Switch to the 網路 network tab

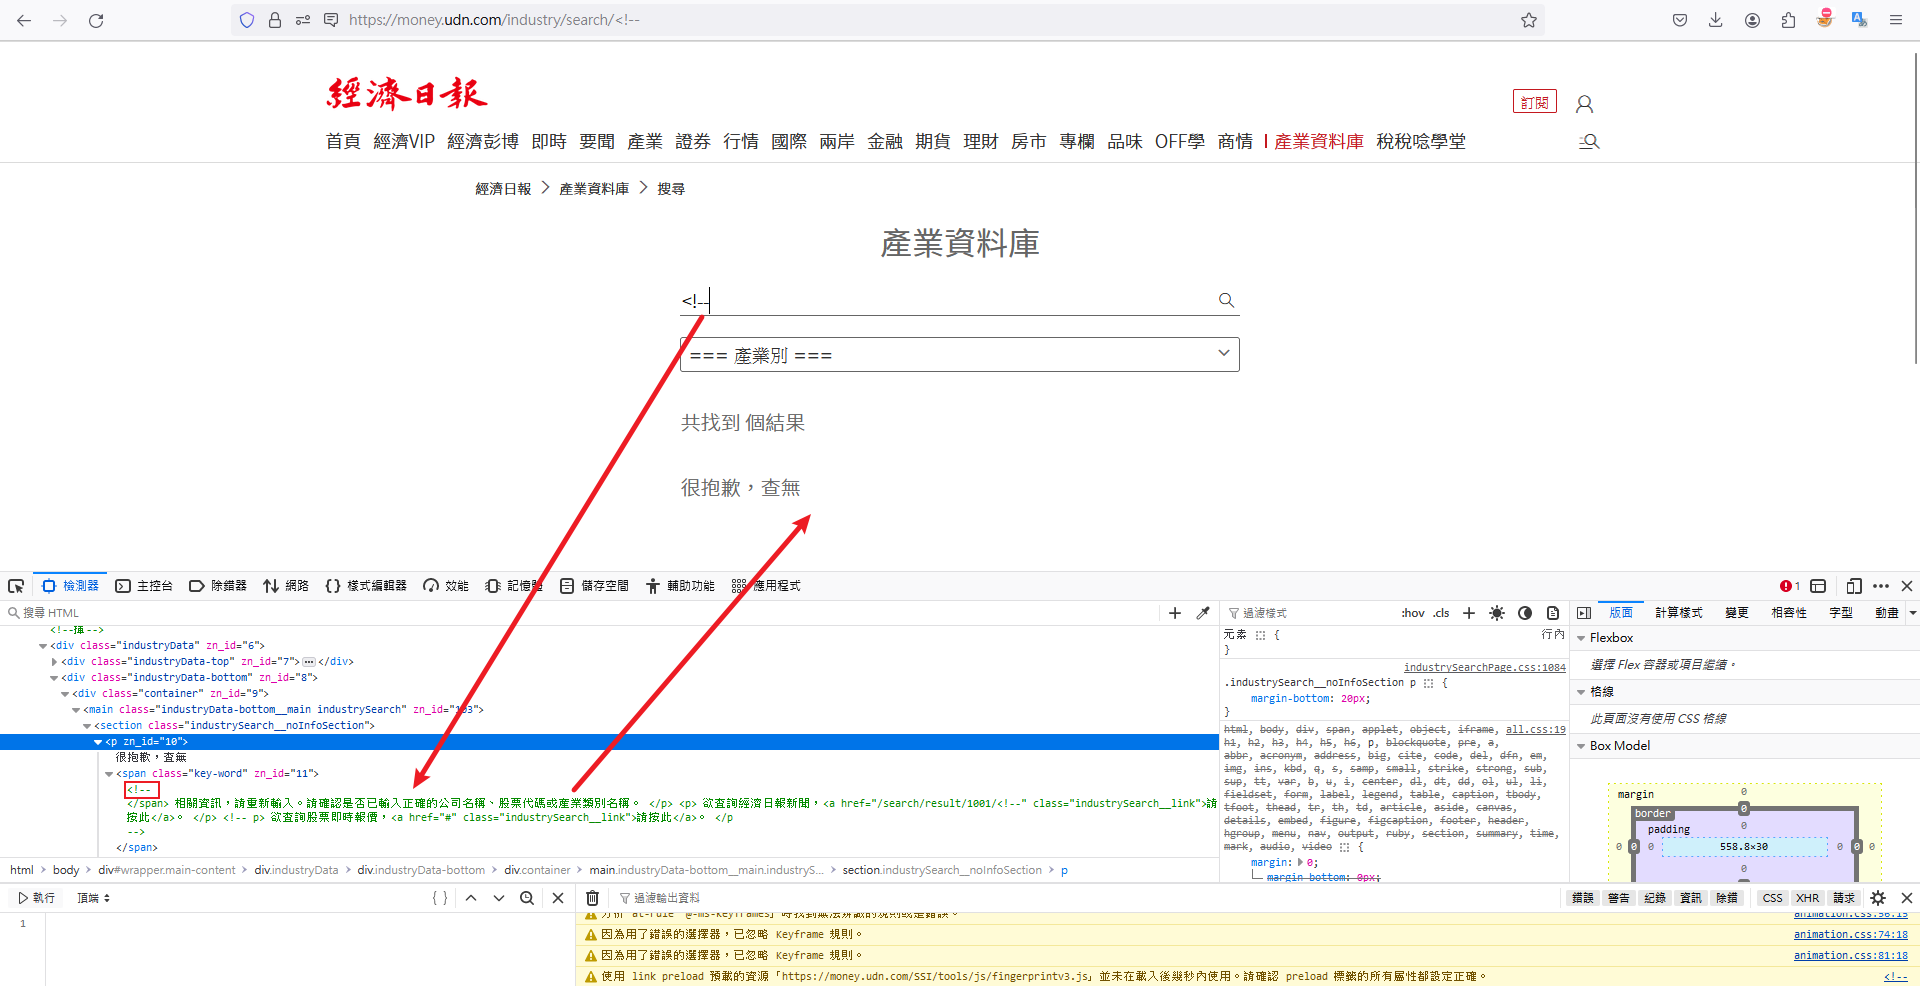click(x=286, y=586)
